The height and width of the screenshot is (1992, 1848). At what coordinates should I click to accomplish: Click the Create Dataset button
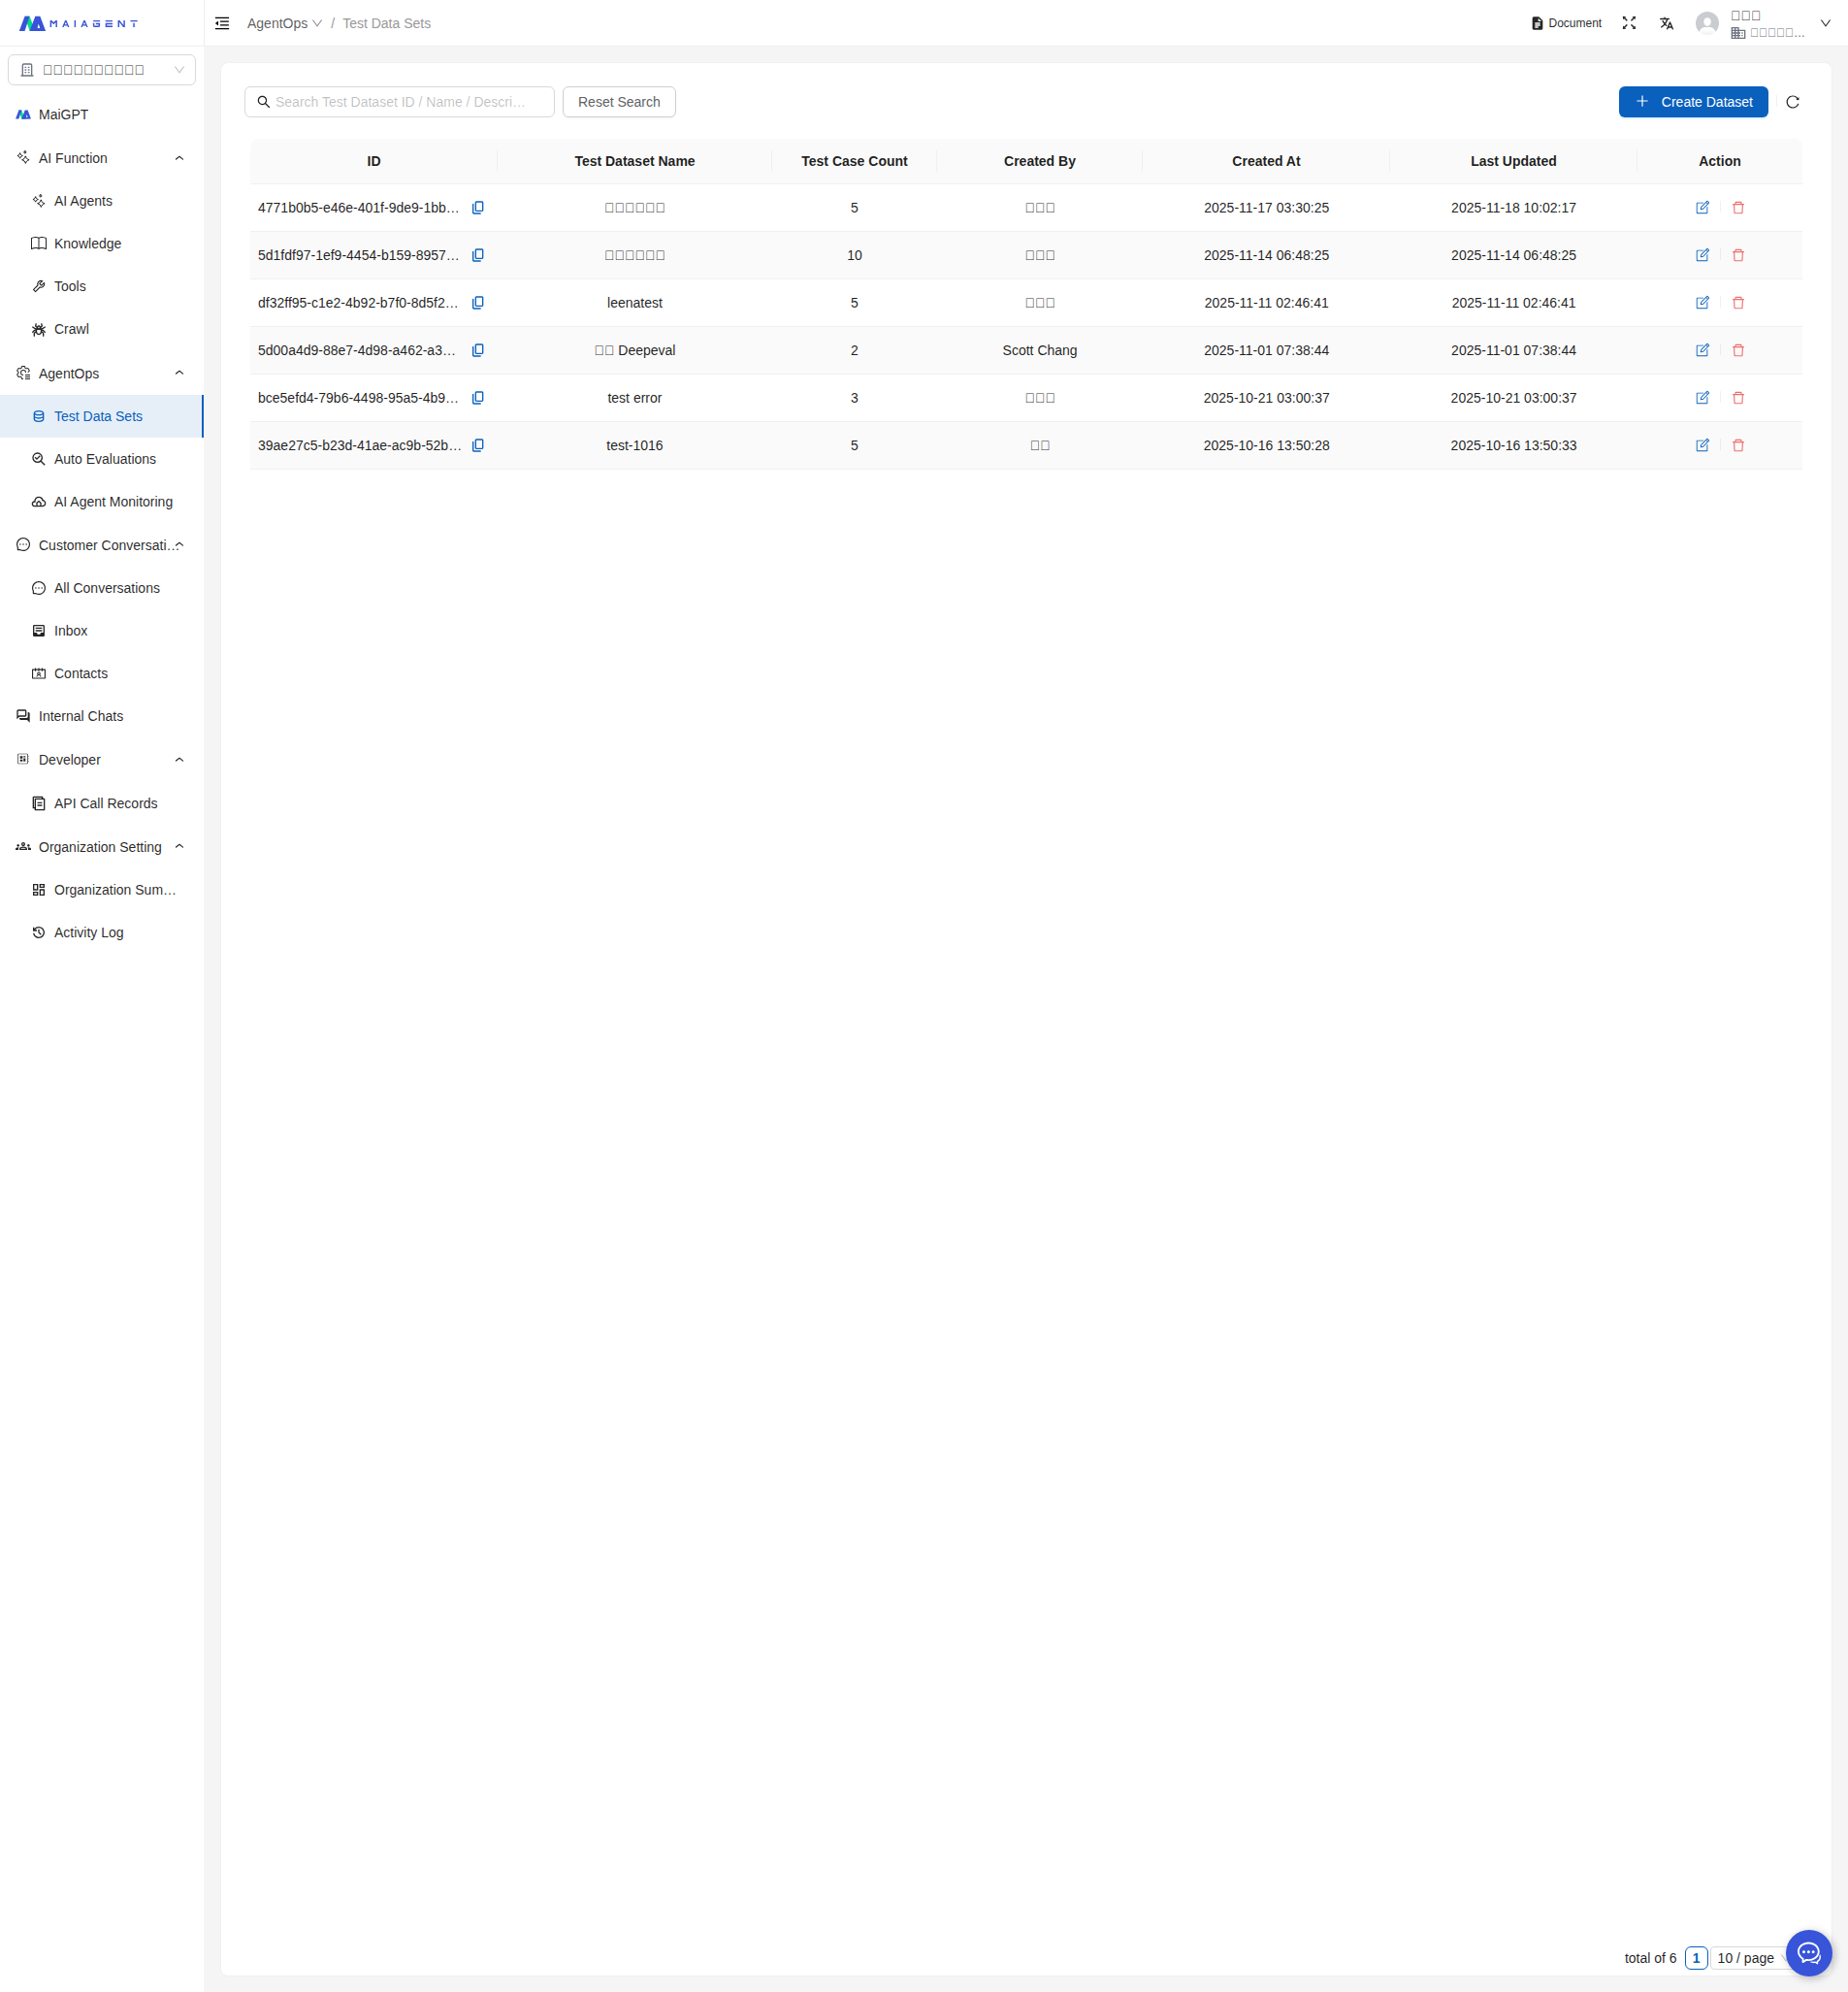pyautogui.click(x=1692, y=102)
